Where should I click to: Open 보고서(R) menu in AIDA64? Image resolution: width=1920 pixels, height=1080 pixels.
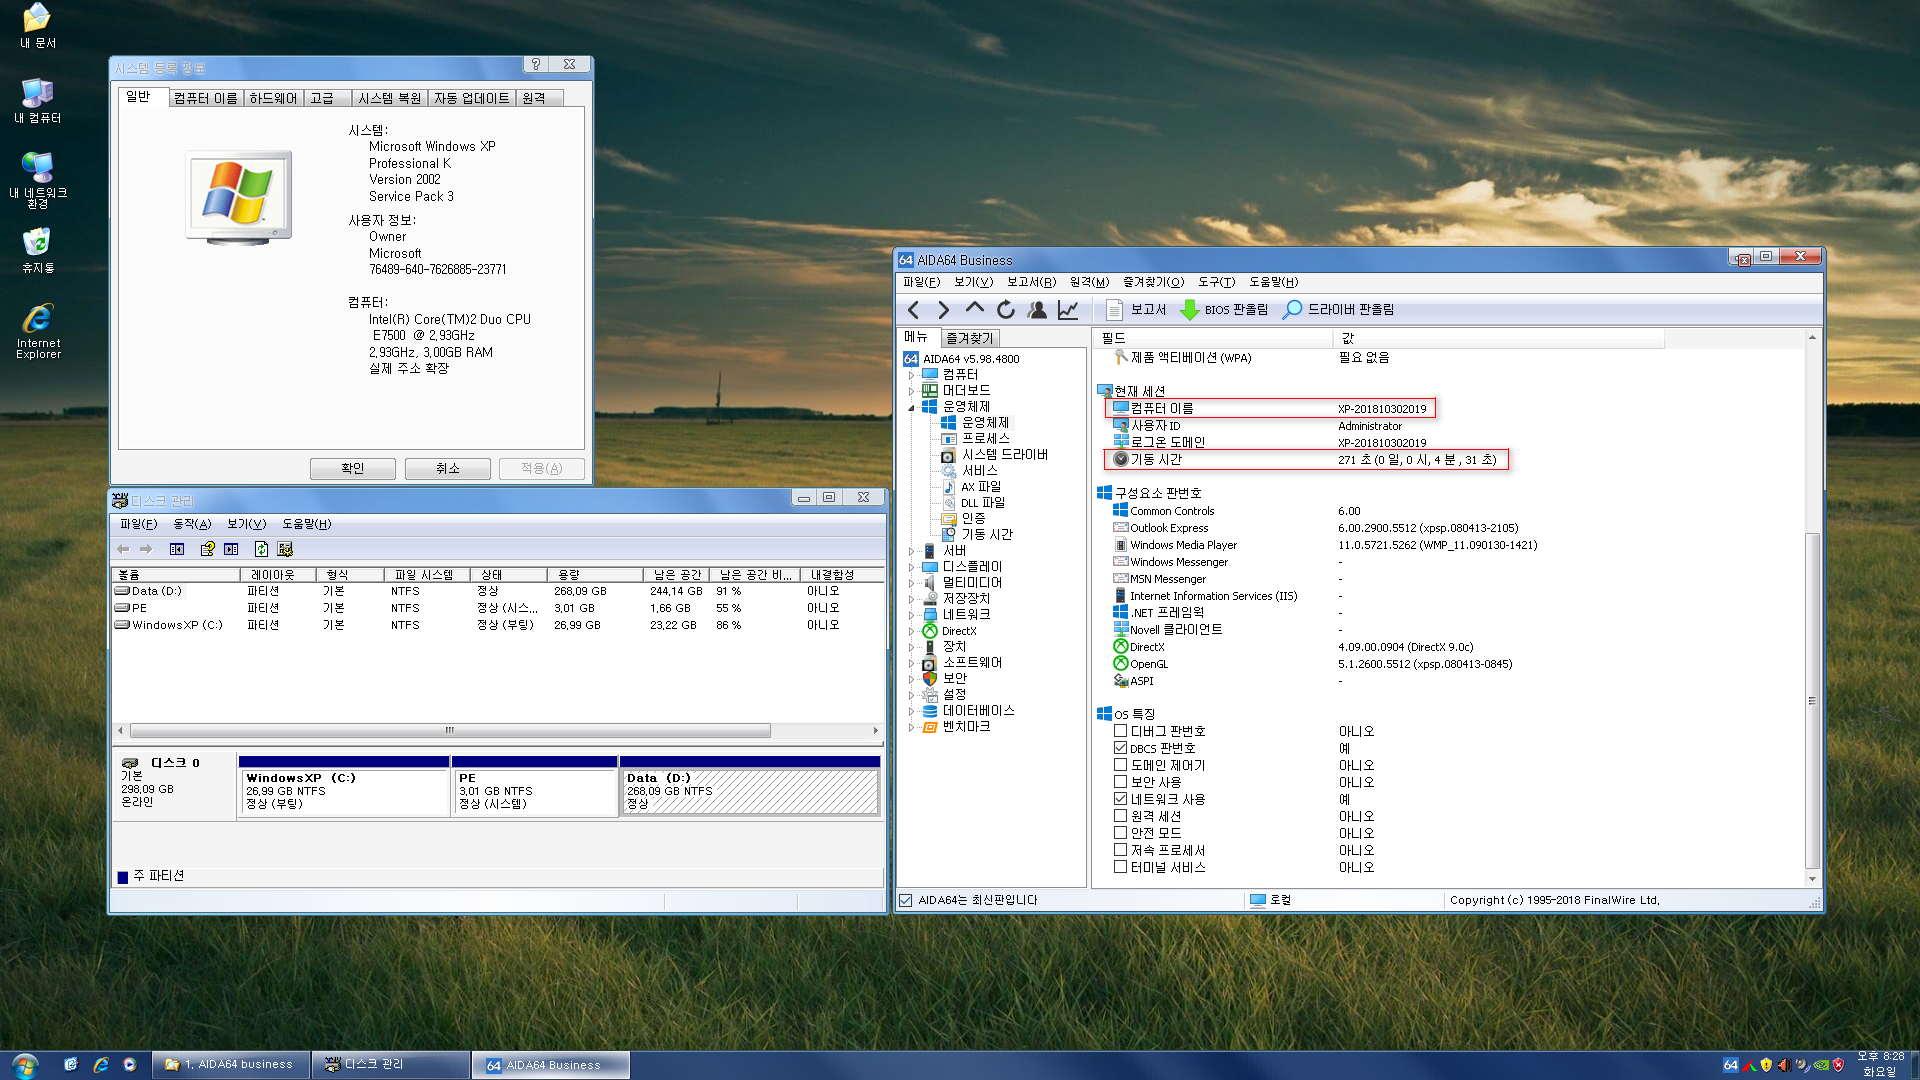(1030, 282)
